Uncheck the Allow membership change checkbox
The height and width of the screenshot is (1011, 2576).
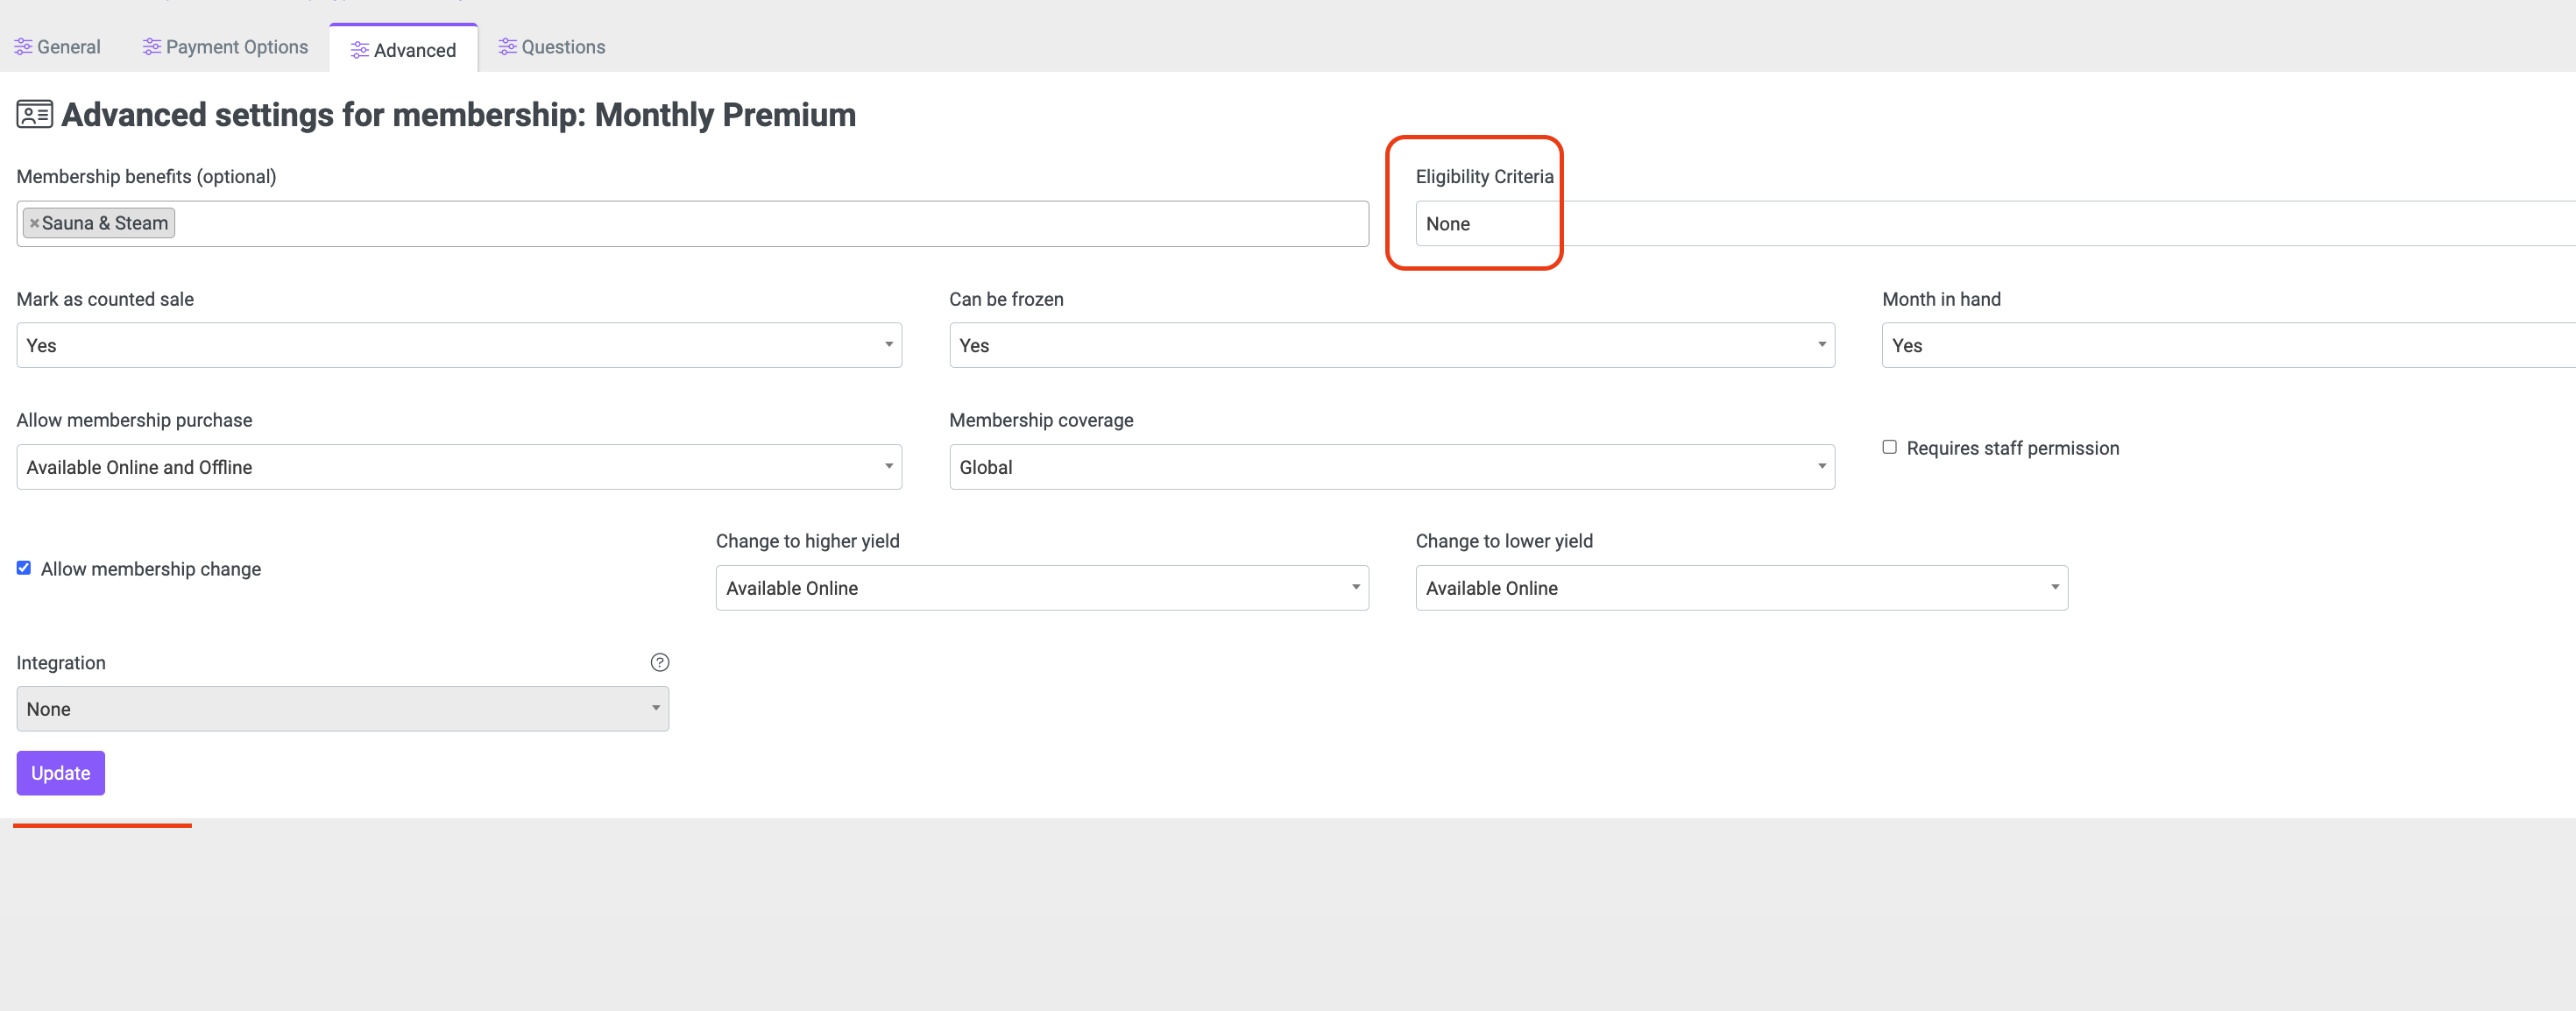click(x=24, y=568)
